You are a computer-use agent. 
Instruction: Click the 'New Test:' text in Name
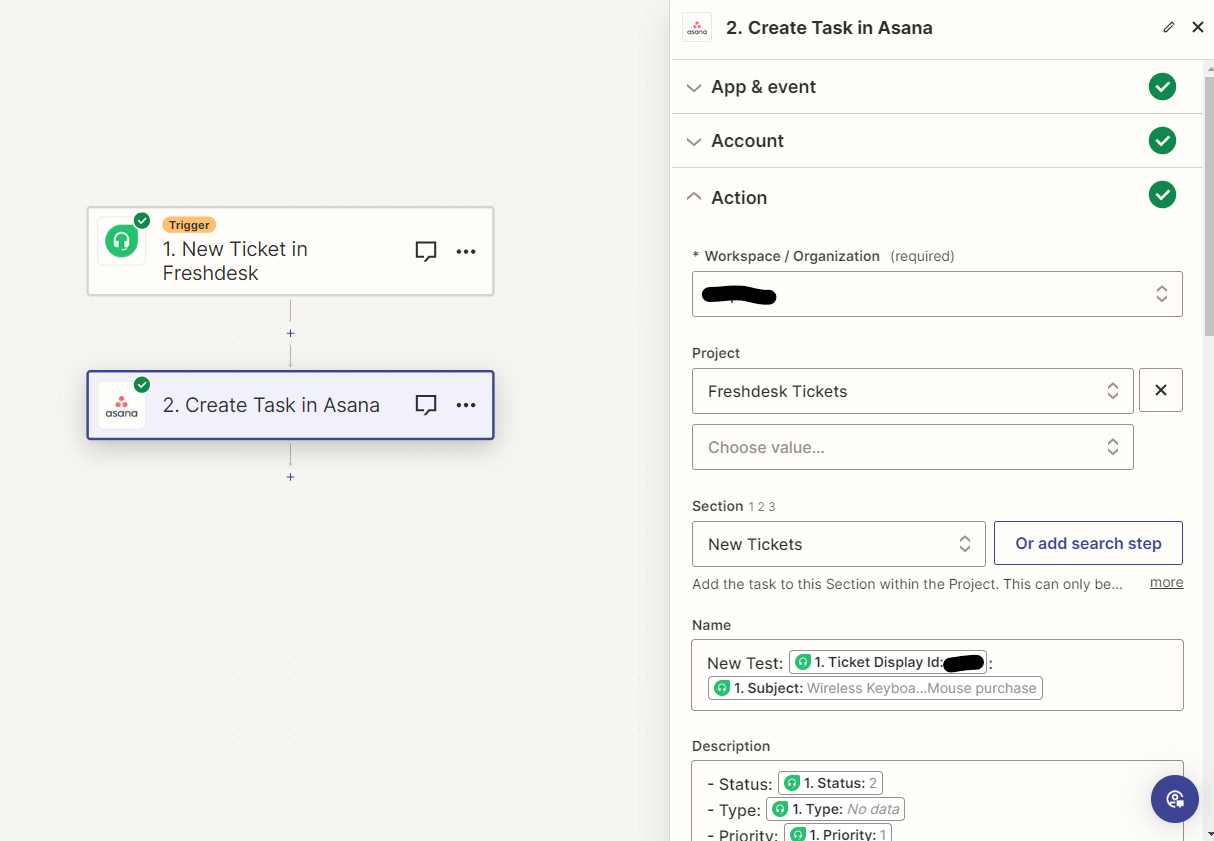[745, 663]
